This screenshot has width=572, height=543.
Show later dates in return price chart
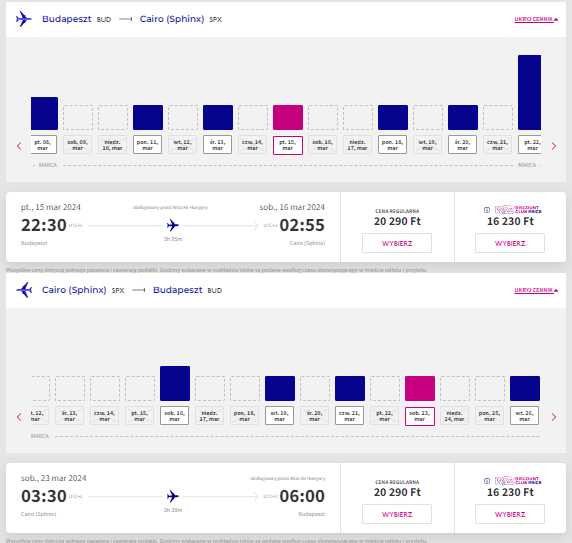554,417
